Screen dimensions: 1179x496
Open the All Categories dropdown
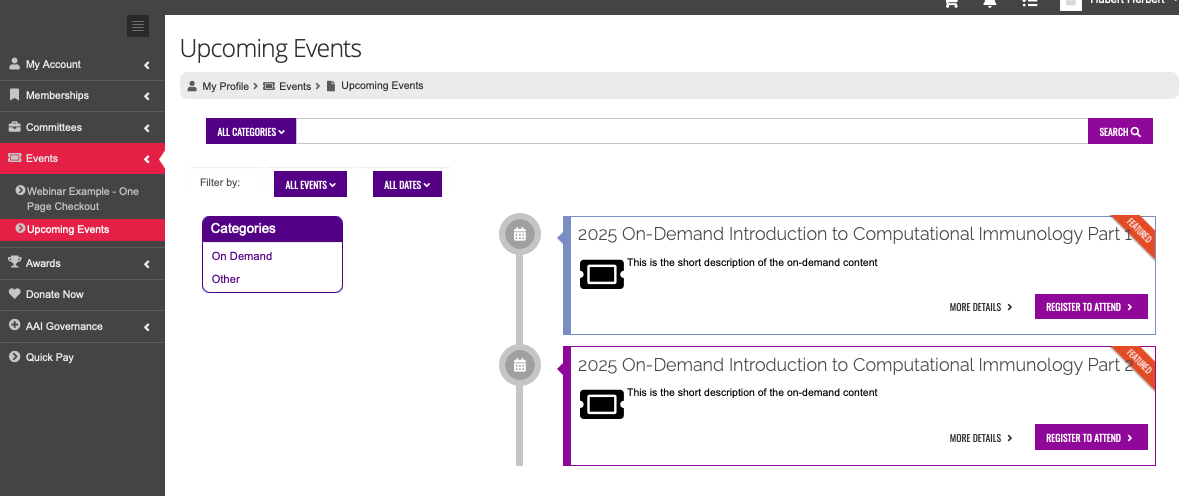coord(251,132)
